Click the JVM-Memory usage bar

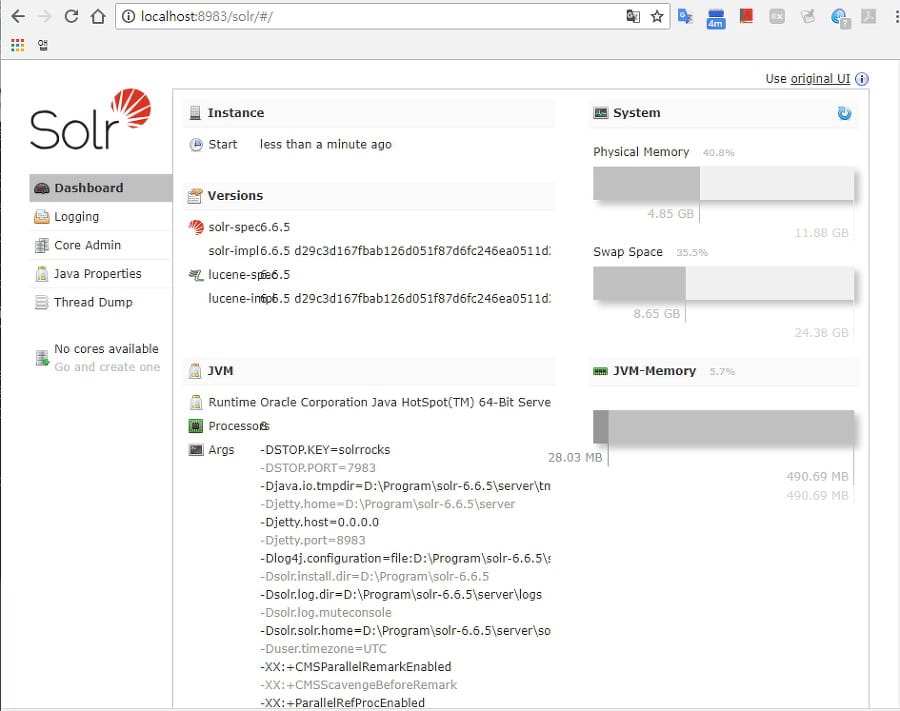(x=722, y=427)
